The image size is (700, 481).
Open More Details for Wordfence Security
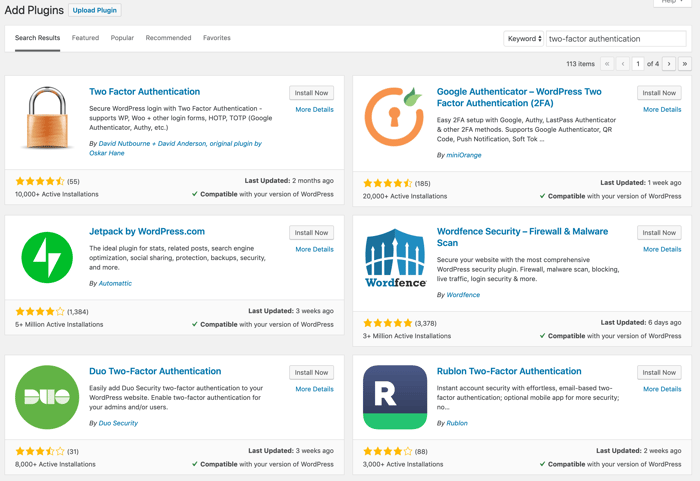tap(662, 249)
